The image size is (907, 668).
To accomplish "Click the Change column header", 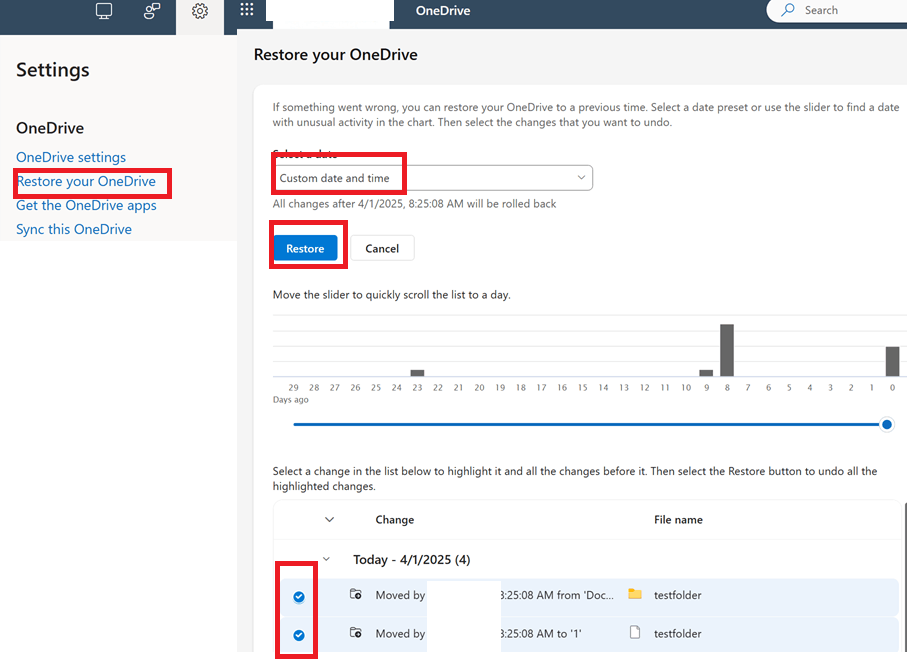I will pyautogui.click(x=394, y=519).
